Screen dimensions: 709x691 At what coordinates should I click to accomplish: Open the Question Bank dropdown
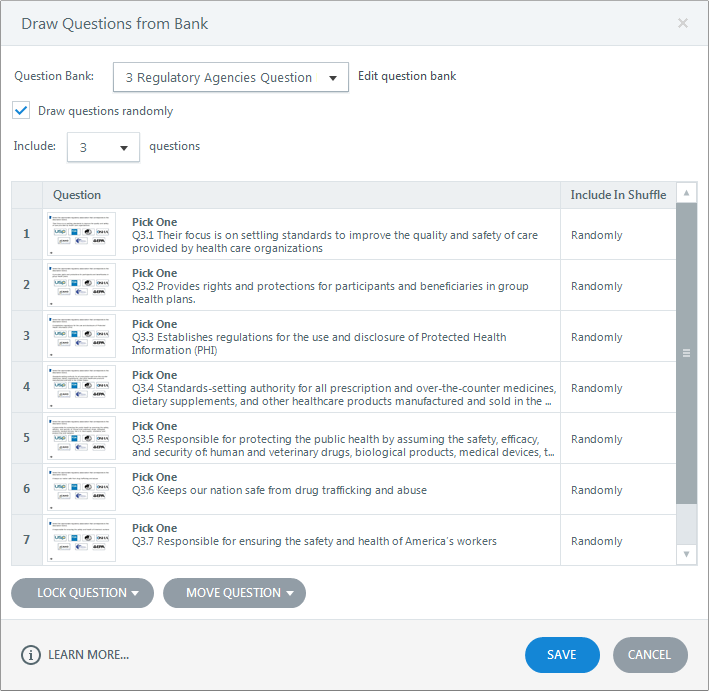[x=231, y=77]
